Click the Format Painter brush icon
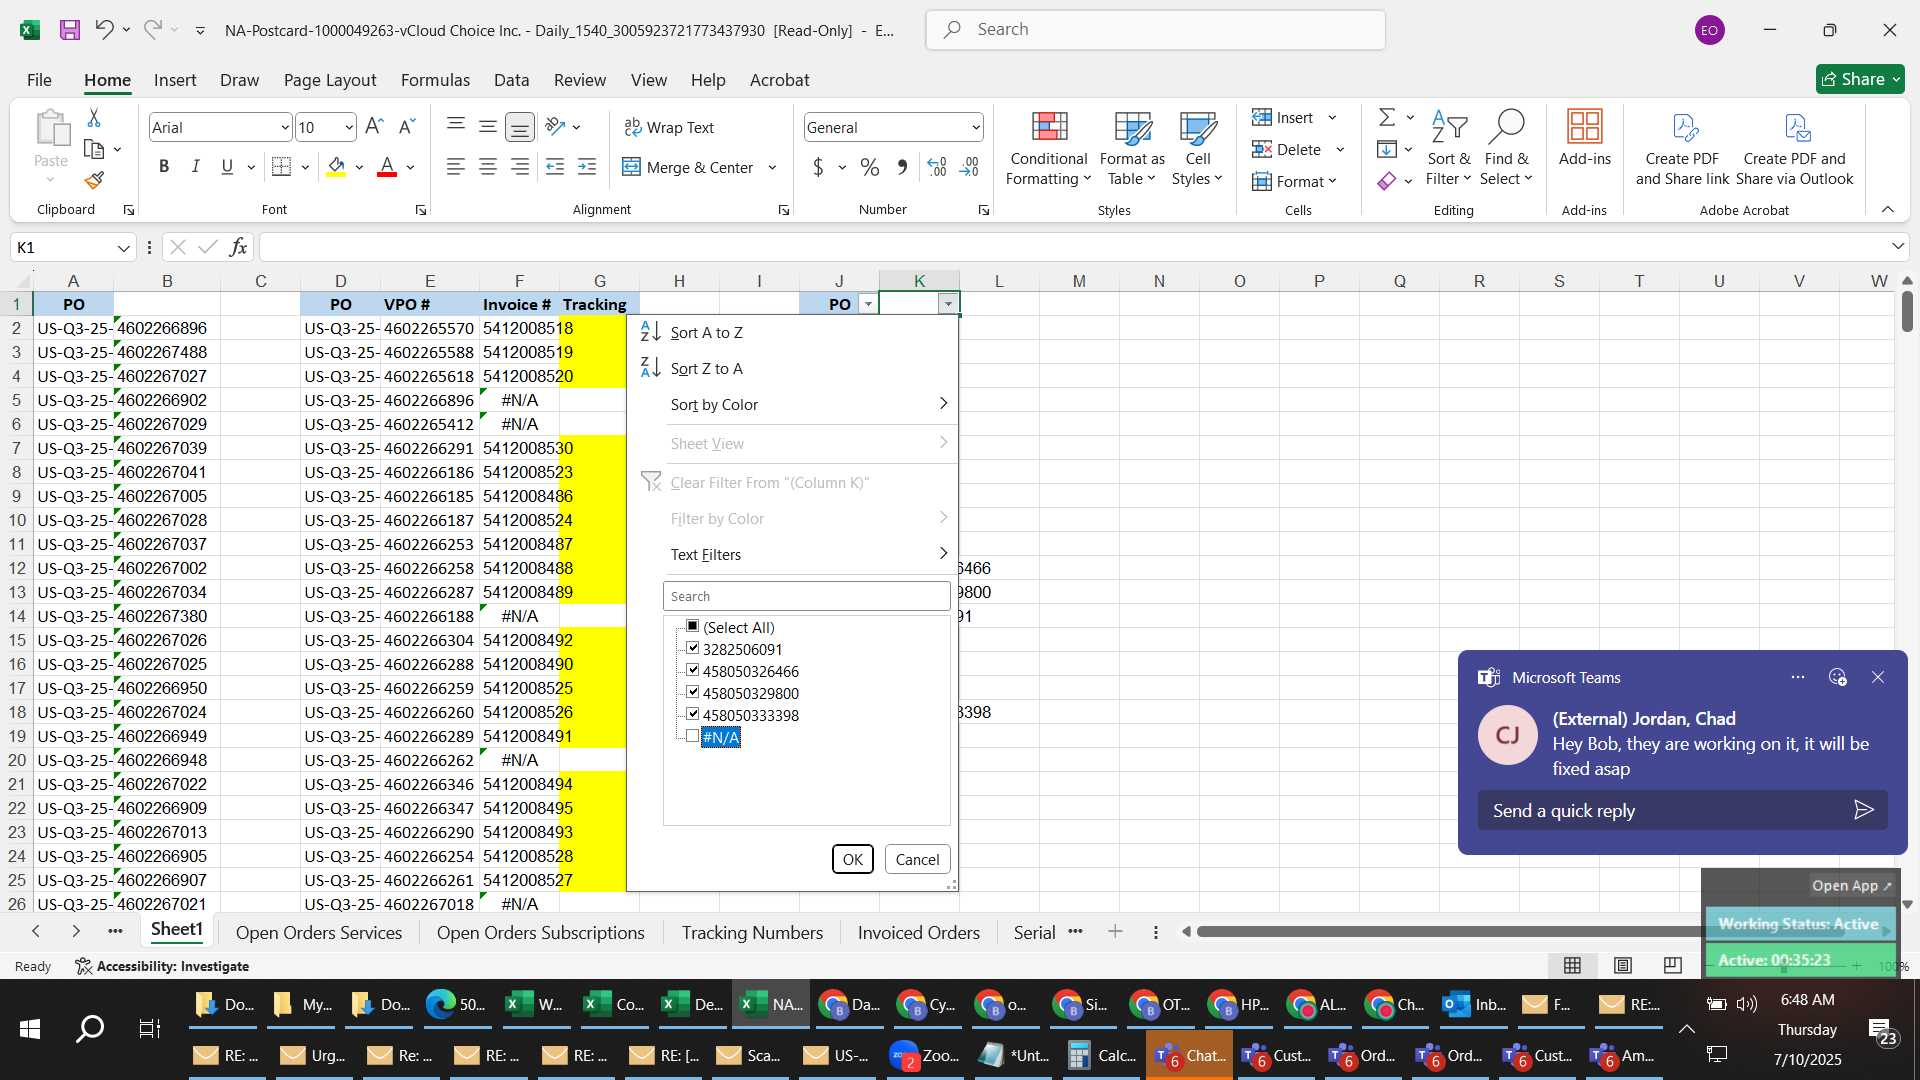 point(94,181)
